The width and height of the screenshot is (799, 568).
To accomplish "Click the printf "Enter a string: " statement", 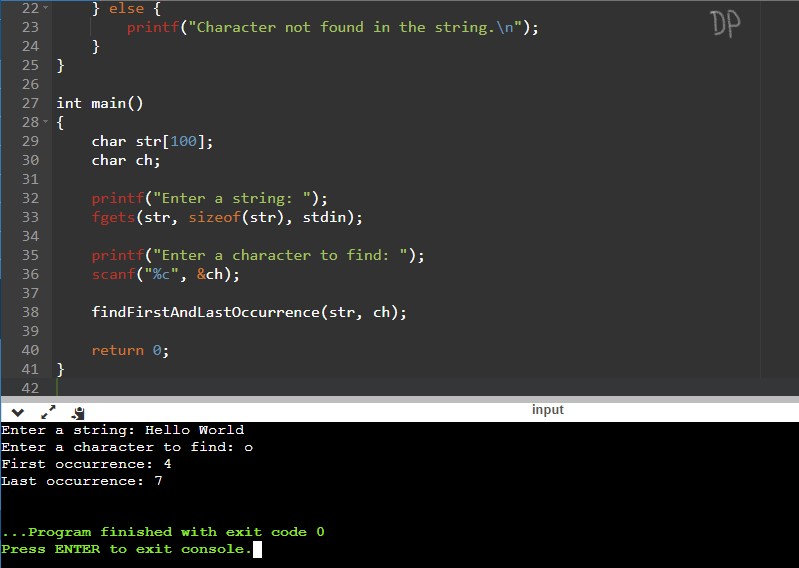I will tap(209, 198).
